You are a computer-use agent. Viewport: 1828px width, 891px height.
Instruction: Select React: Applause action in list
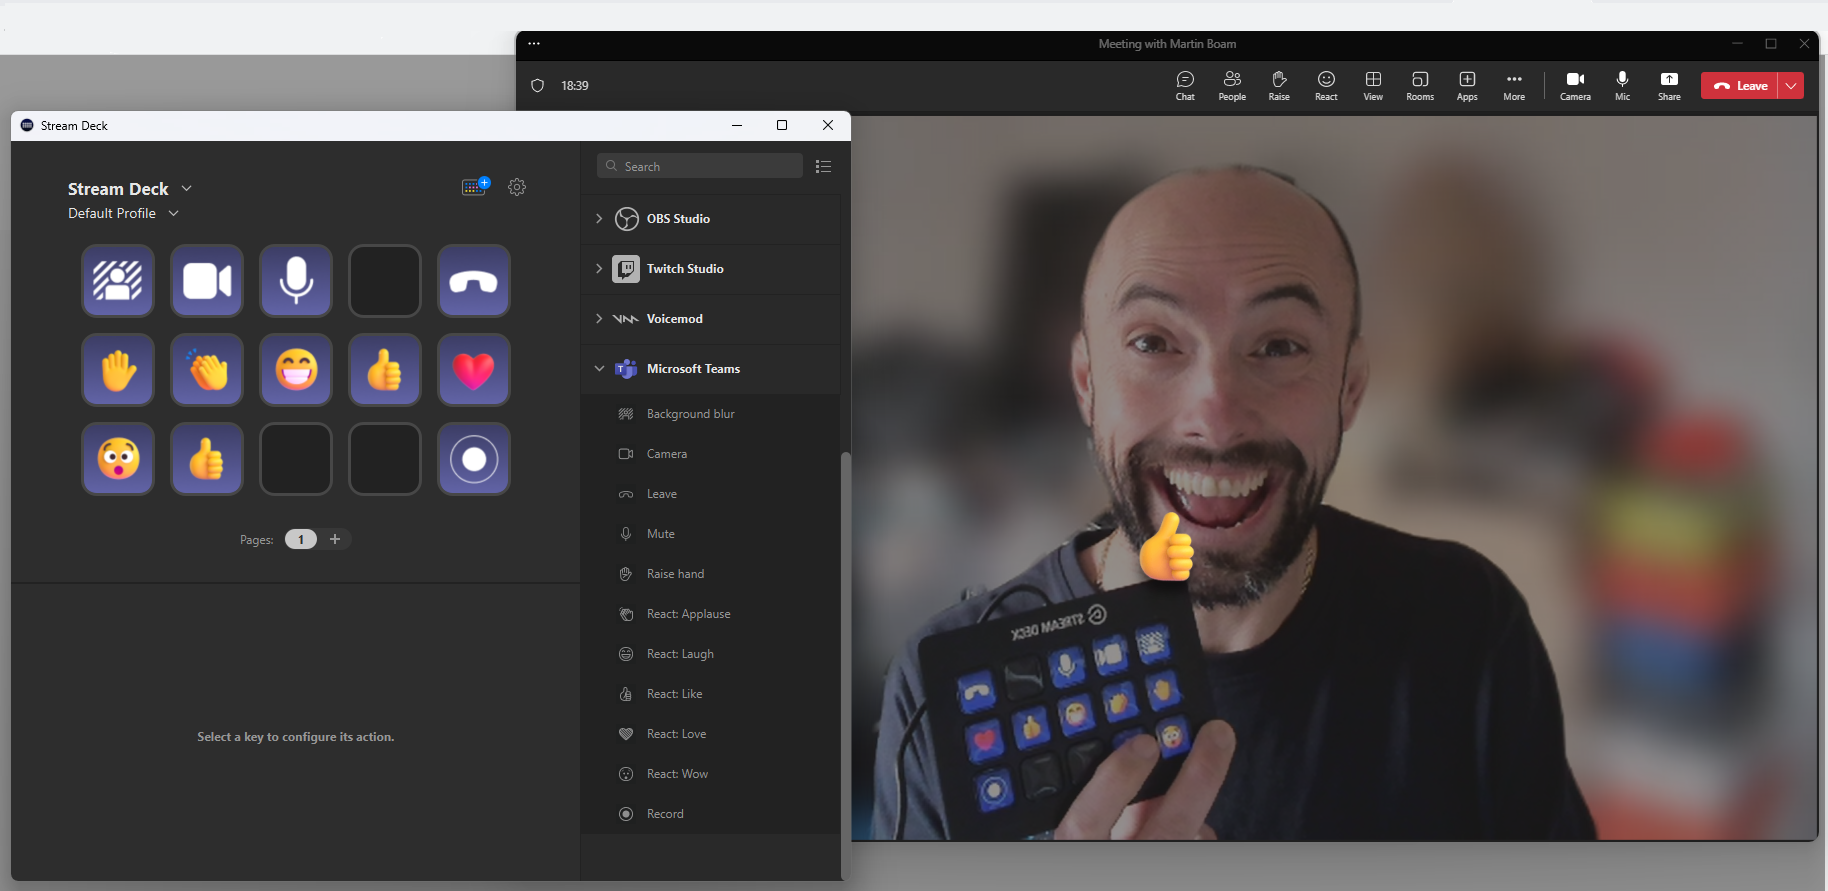pos(688,614)
